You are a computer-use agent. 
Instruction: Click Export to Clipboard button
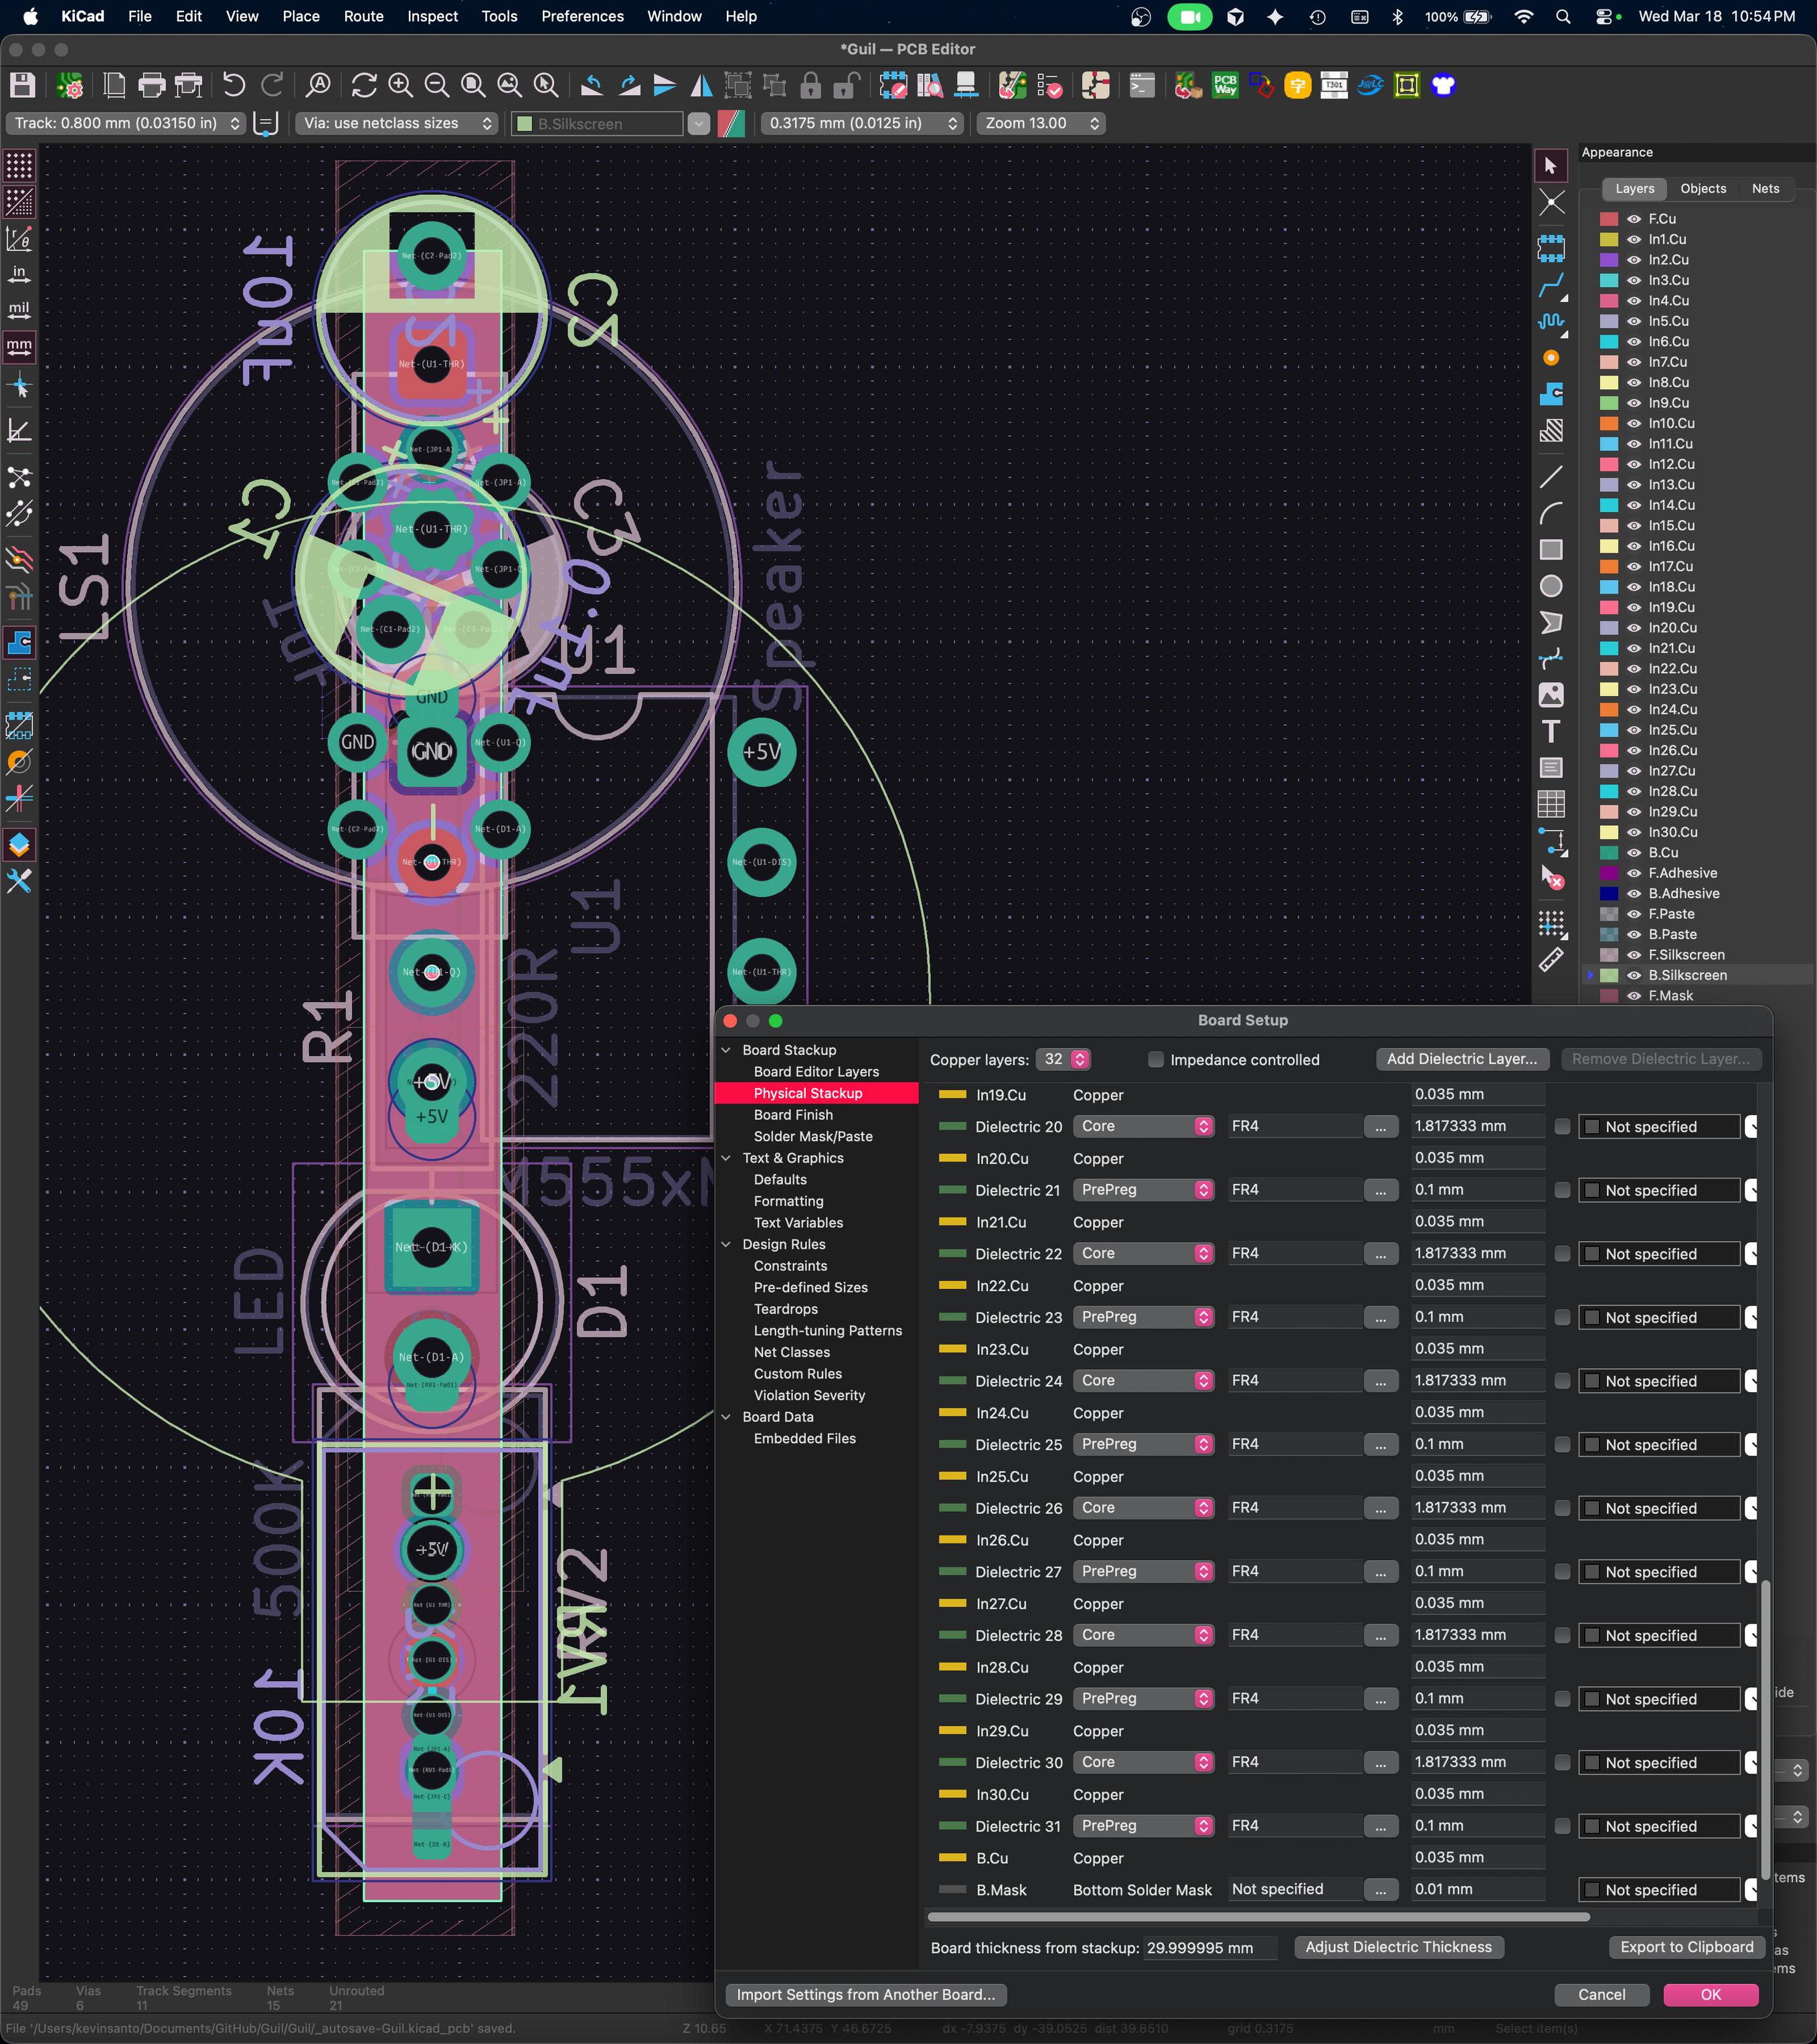[x=1686, y=1947]
